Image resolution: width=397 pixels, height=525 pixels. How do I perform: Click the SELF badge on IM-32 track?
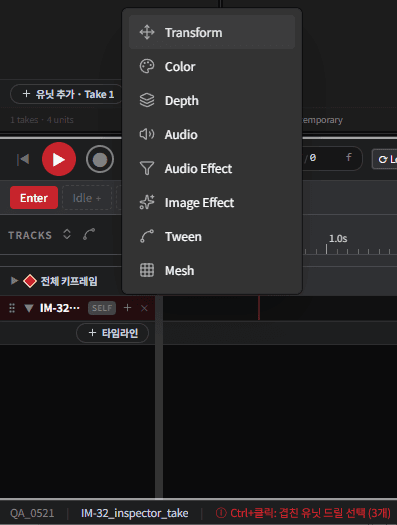102,308
